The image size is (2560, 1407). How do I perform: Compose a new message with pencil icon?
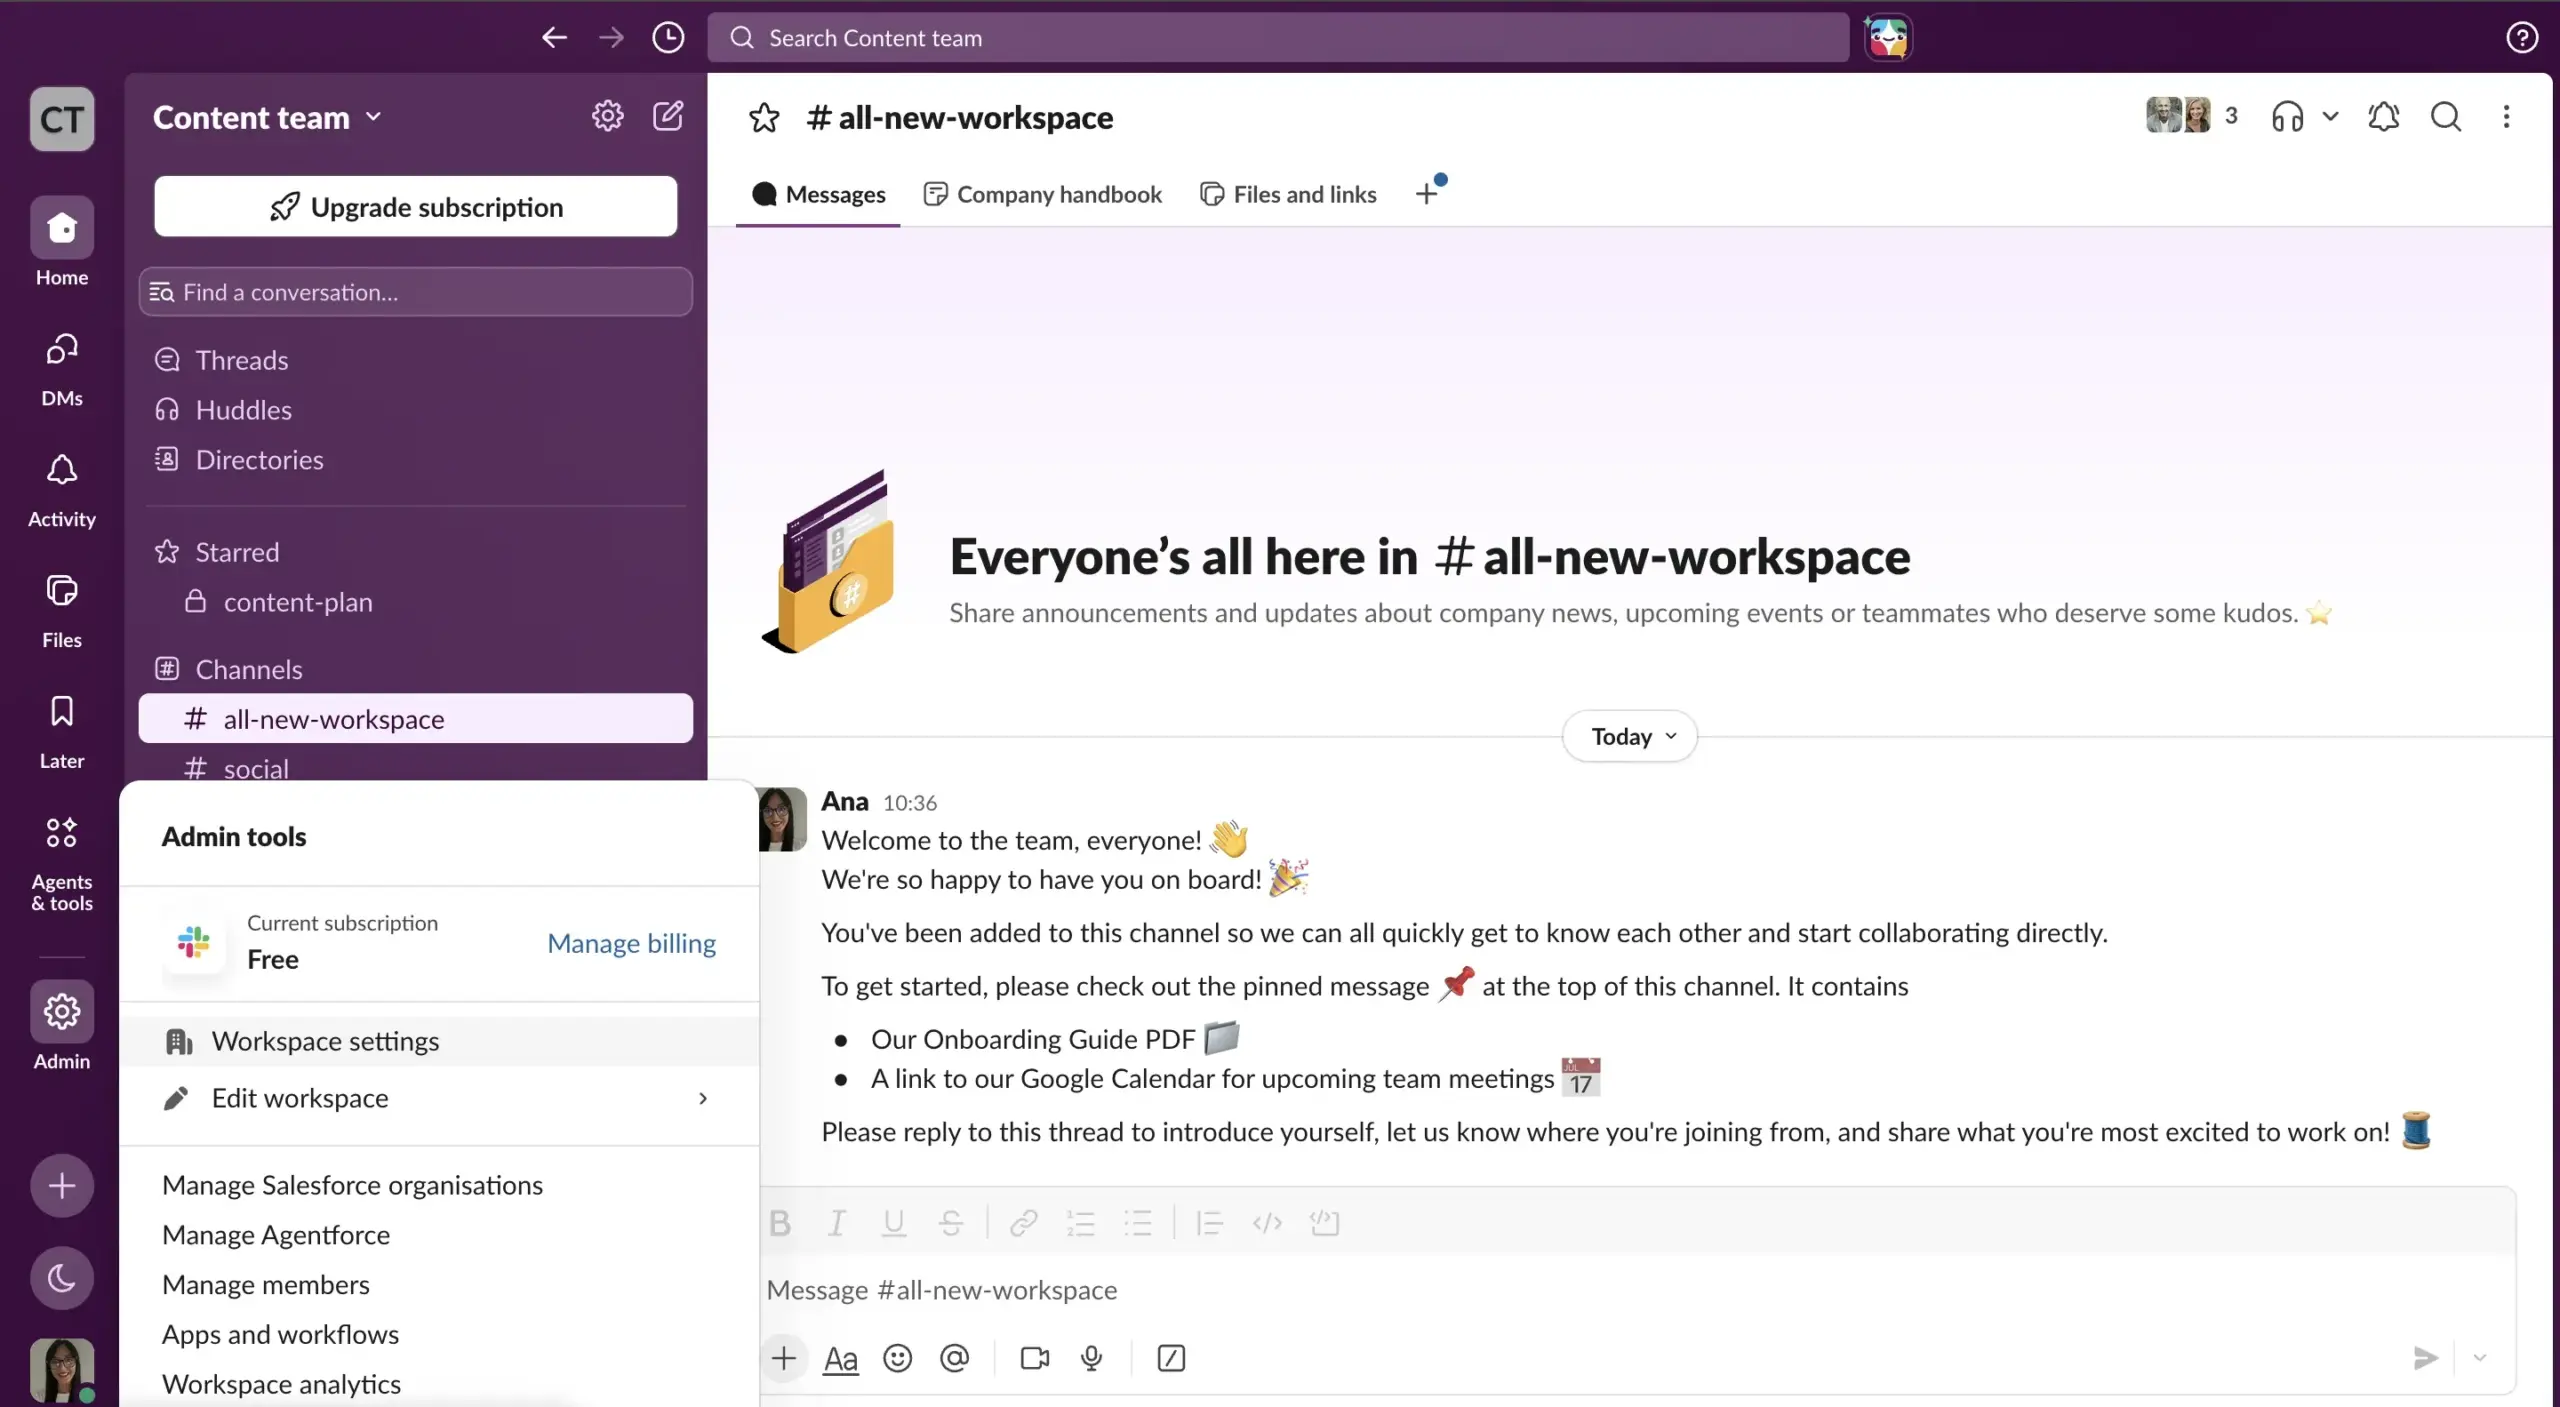pos(668,116)
